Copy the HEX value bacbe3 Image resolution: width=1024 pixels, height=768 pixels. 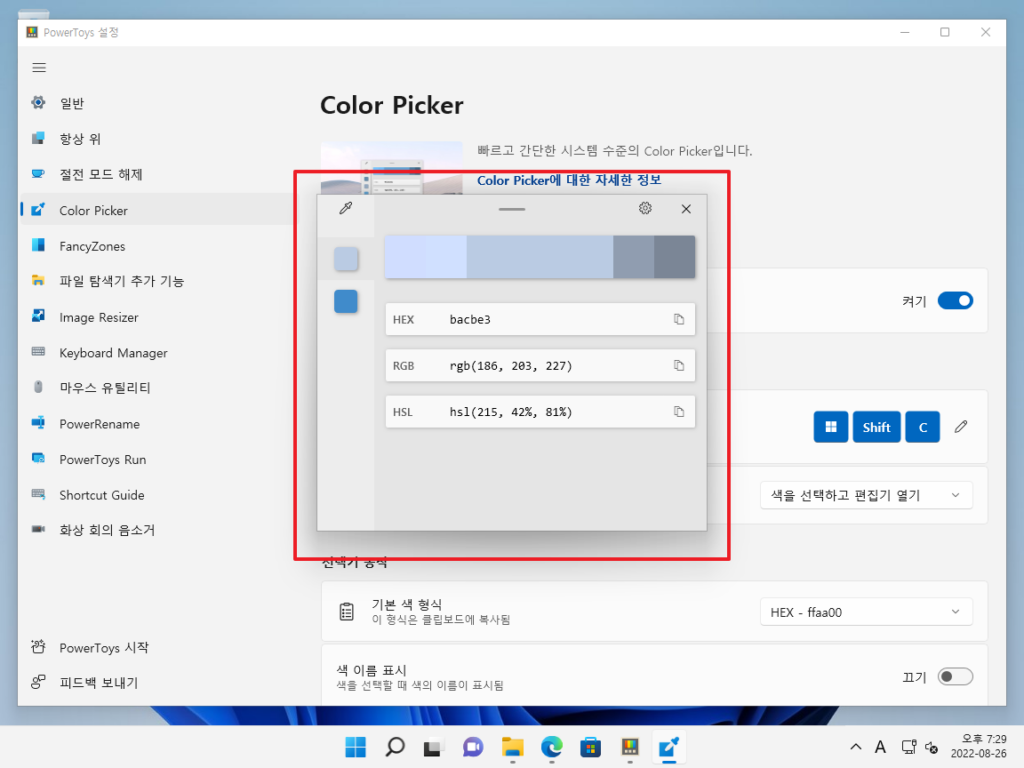[x=681, y=319]
